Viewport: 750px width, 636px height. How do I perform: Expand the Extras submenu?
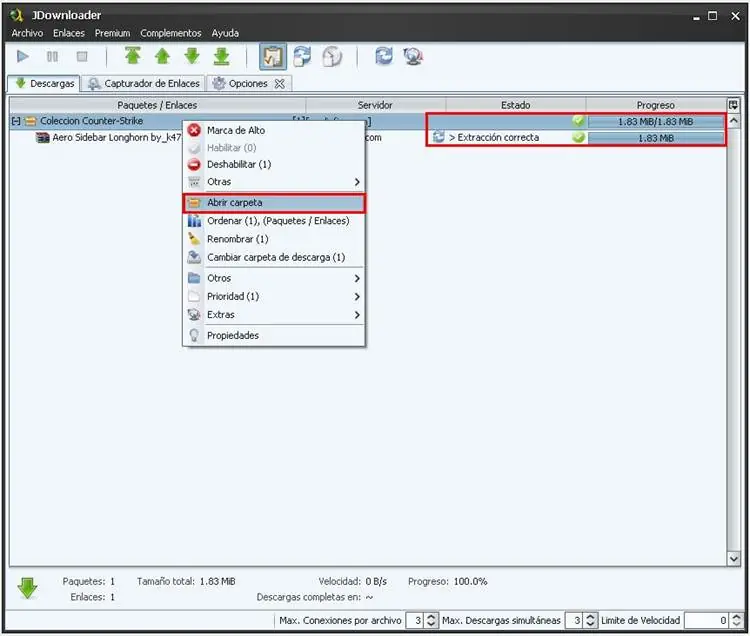274,315
